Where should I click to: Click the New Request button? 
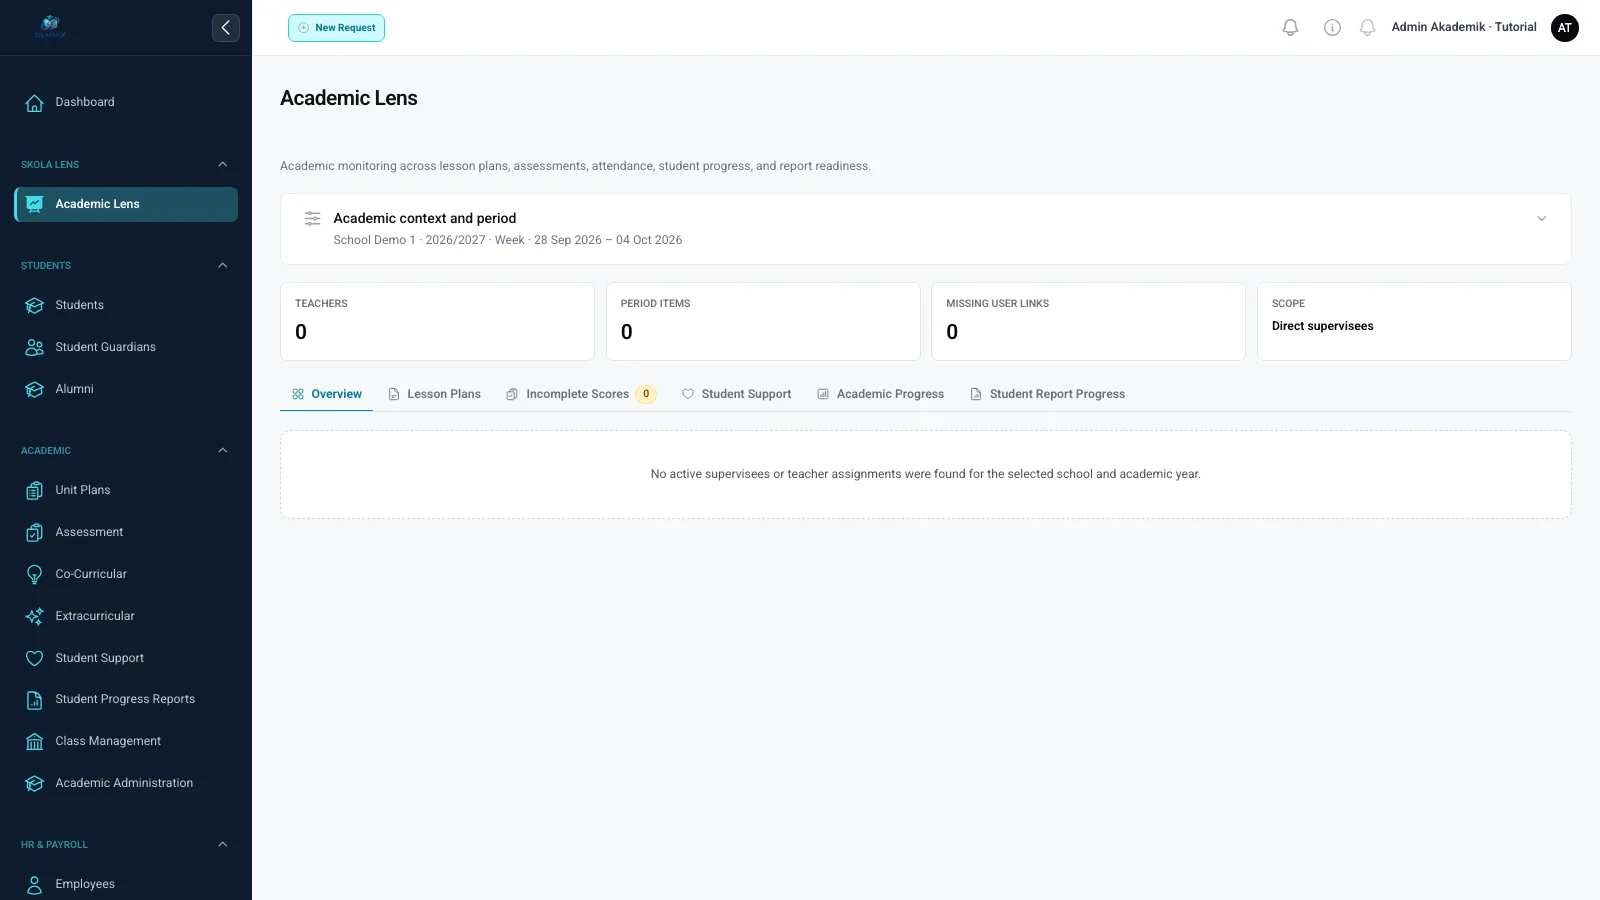click(x=336, y=28)
